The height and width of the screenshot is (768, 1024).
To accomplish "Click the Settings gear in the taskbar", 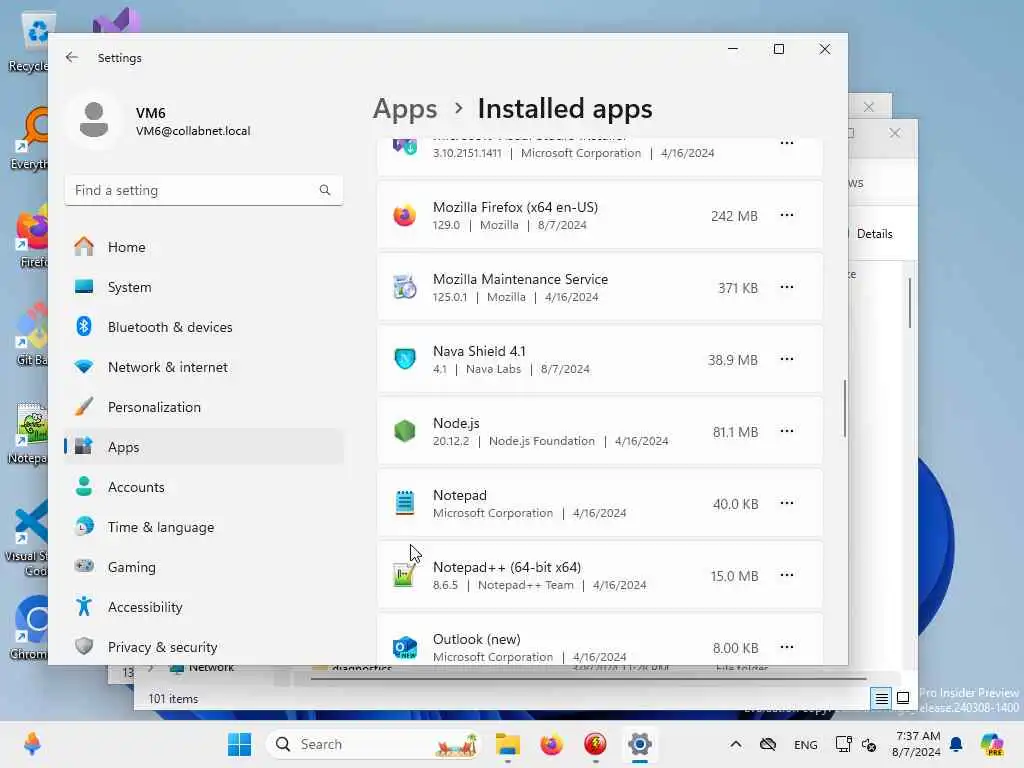I will [640, 744].
